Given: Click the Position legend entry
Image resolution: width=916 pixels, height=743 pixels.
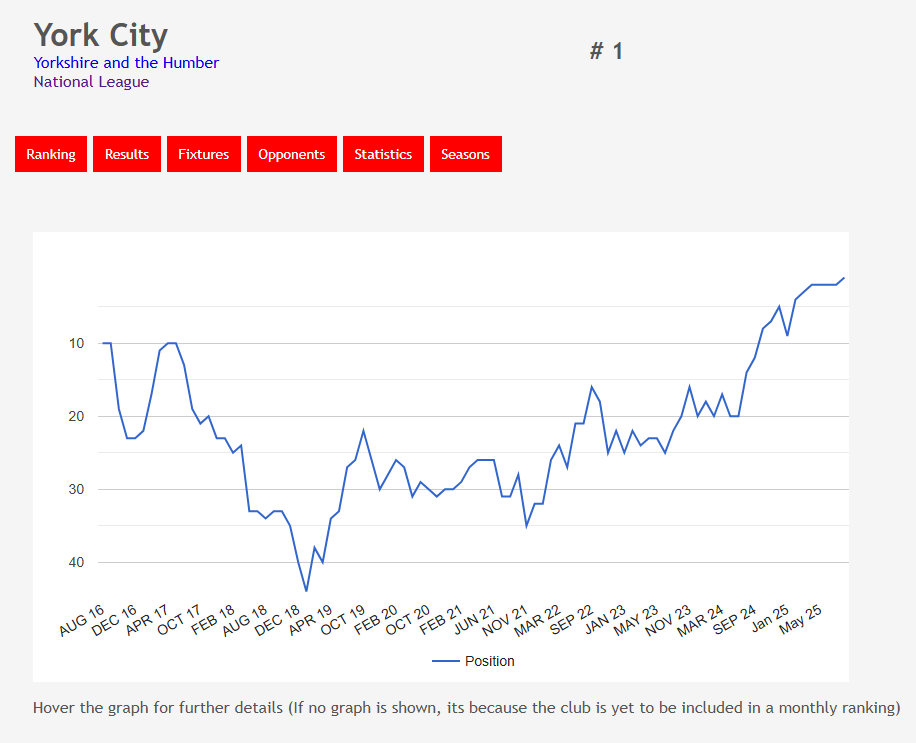Looking at the screenshot, I should [473, 661].
